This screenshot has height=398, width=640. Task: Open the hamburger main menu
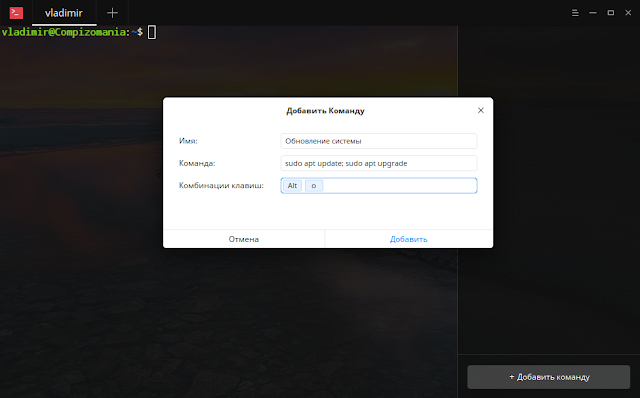tap(575, 13)
